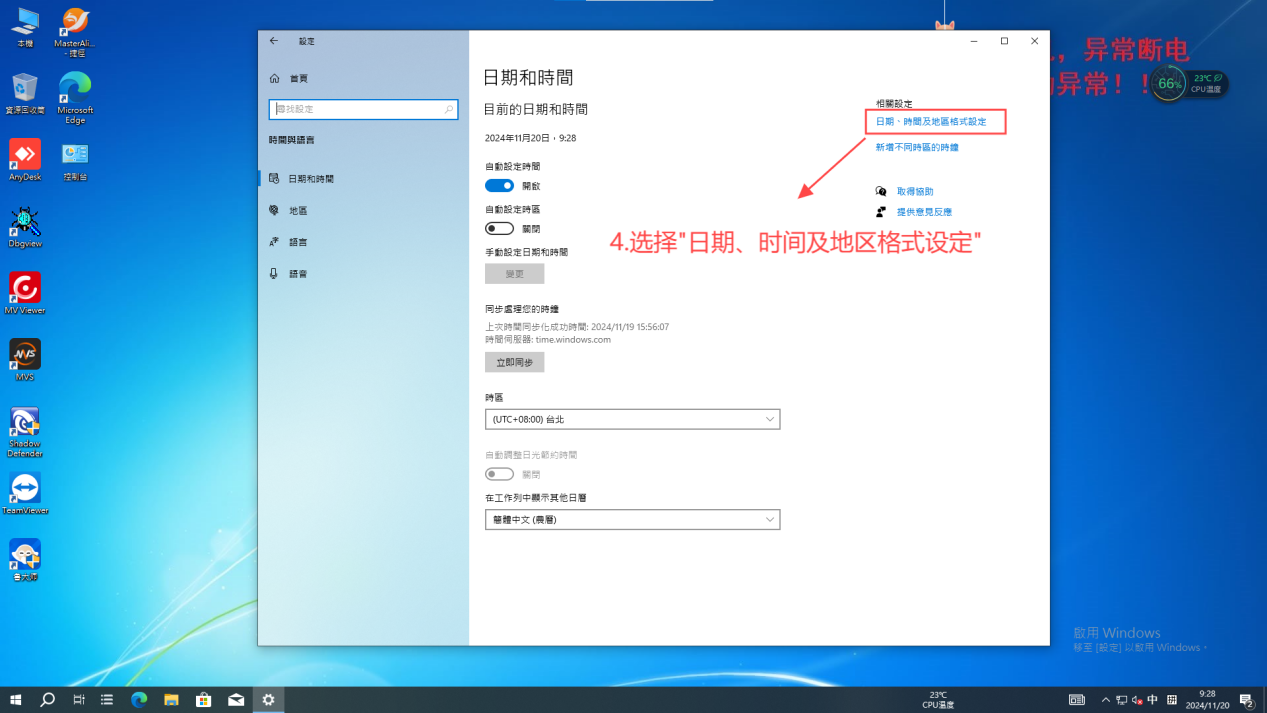This screenshot has width=1267, height=713.
Task: Enable the 自動設定時區 toggle
Action: click(499, 229)
